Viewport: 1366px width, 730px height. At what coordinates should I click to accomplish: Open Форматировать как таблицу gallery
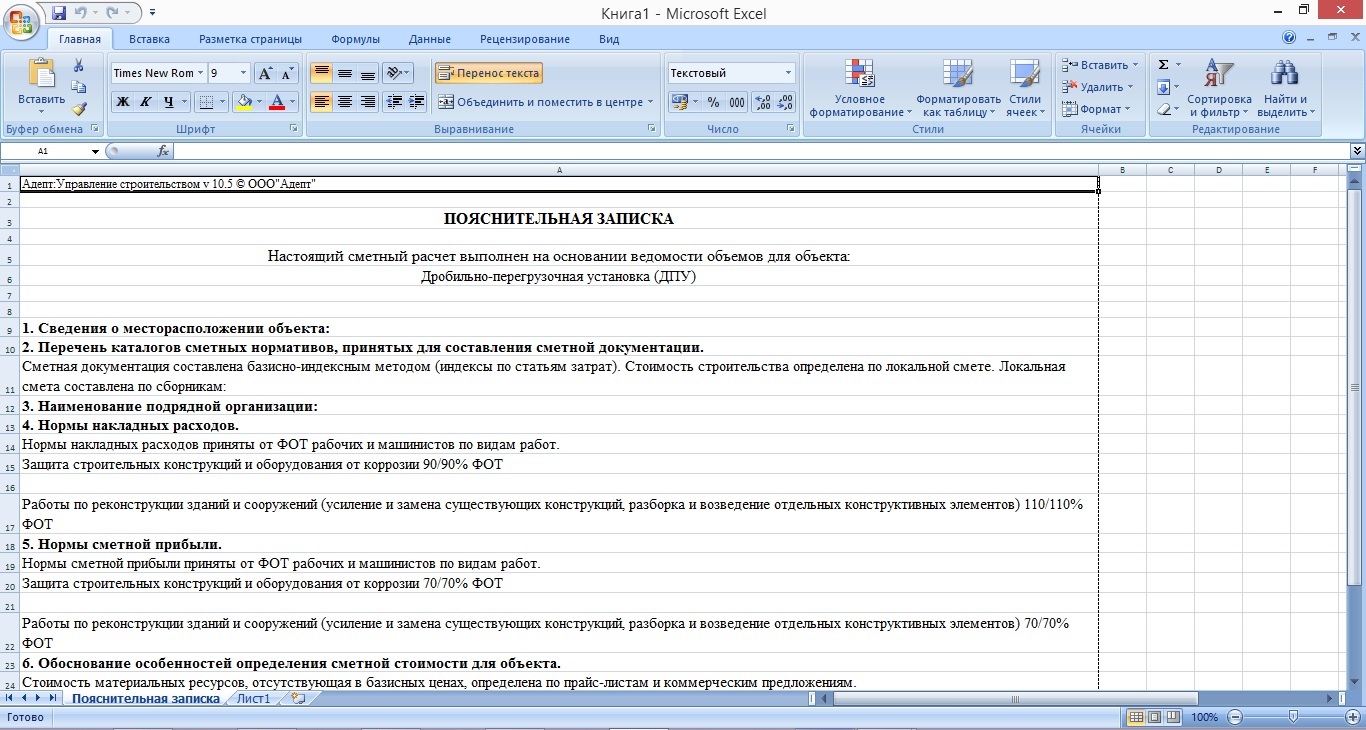pos(958,88)
